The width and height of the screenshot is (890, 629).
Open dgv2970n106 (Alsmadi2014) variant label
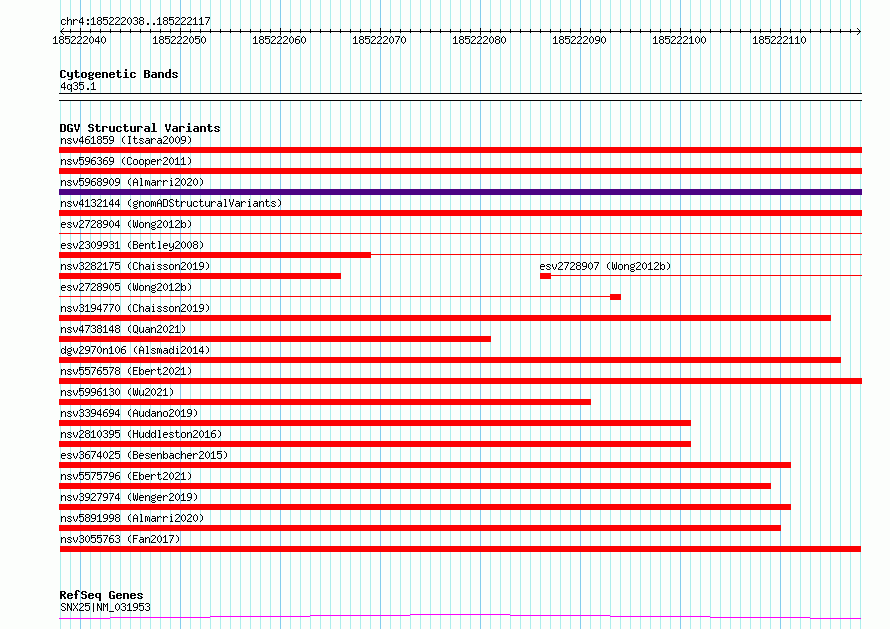point(135,350)
